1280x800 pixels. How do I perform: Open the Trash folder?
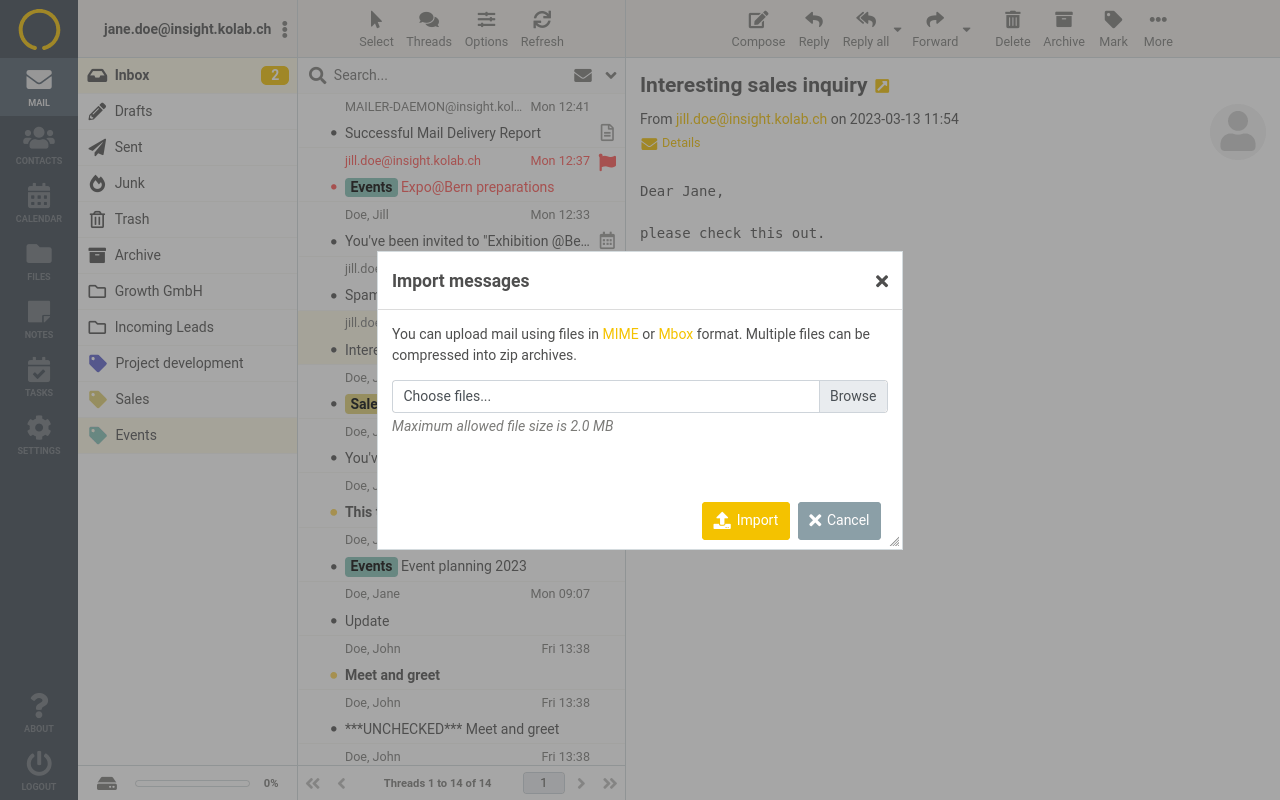[x=188, y=219]
